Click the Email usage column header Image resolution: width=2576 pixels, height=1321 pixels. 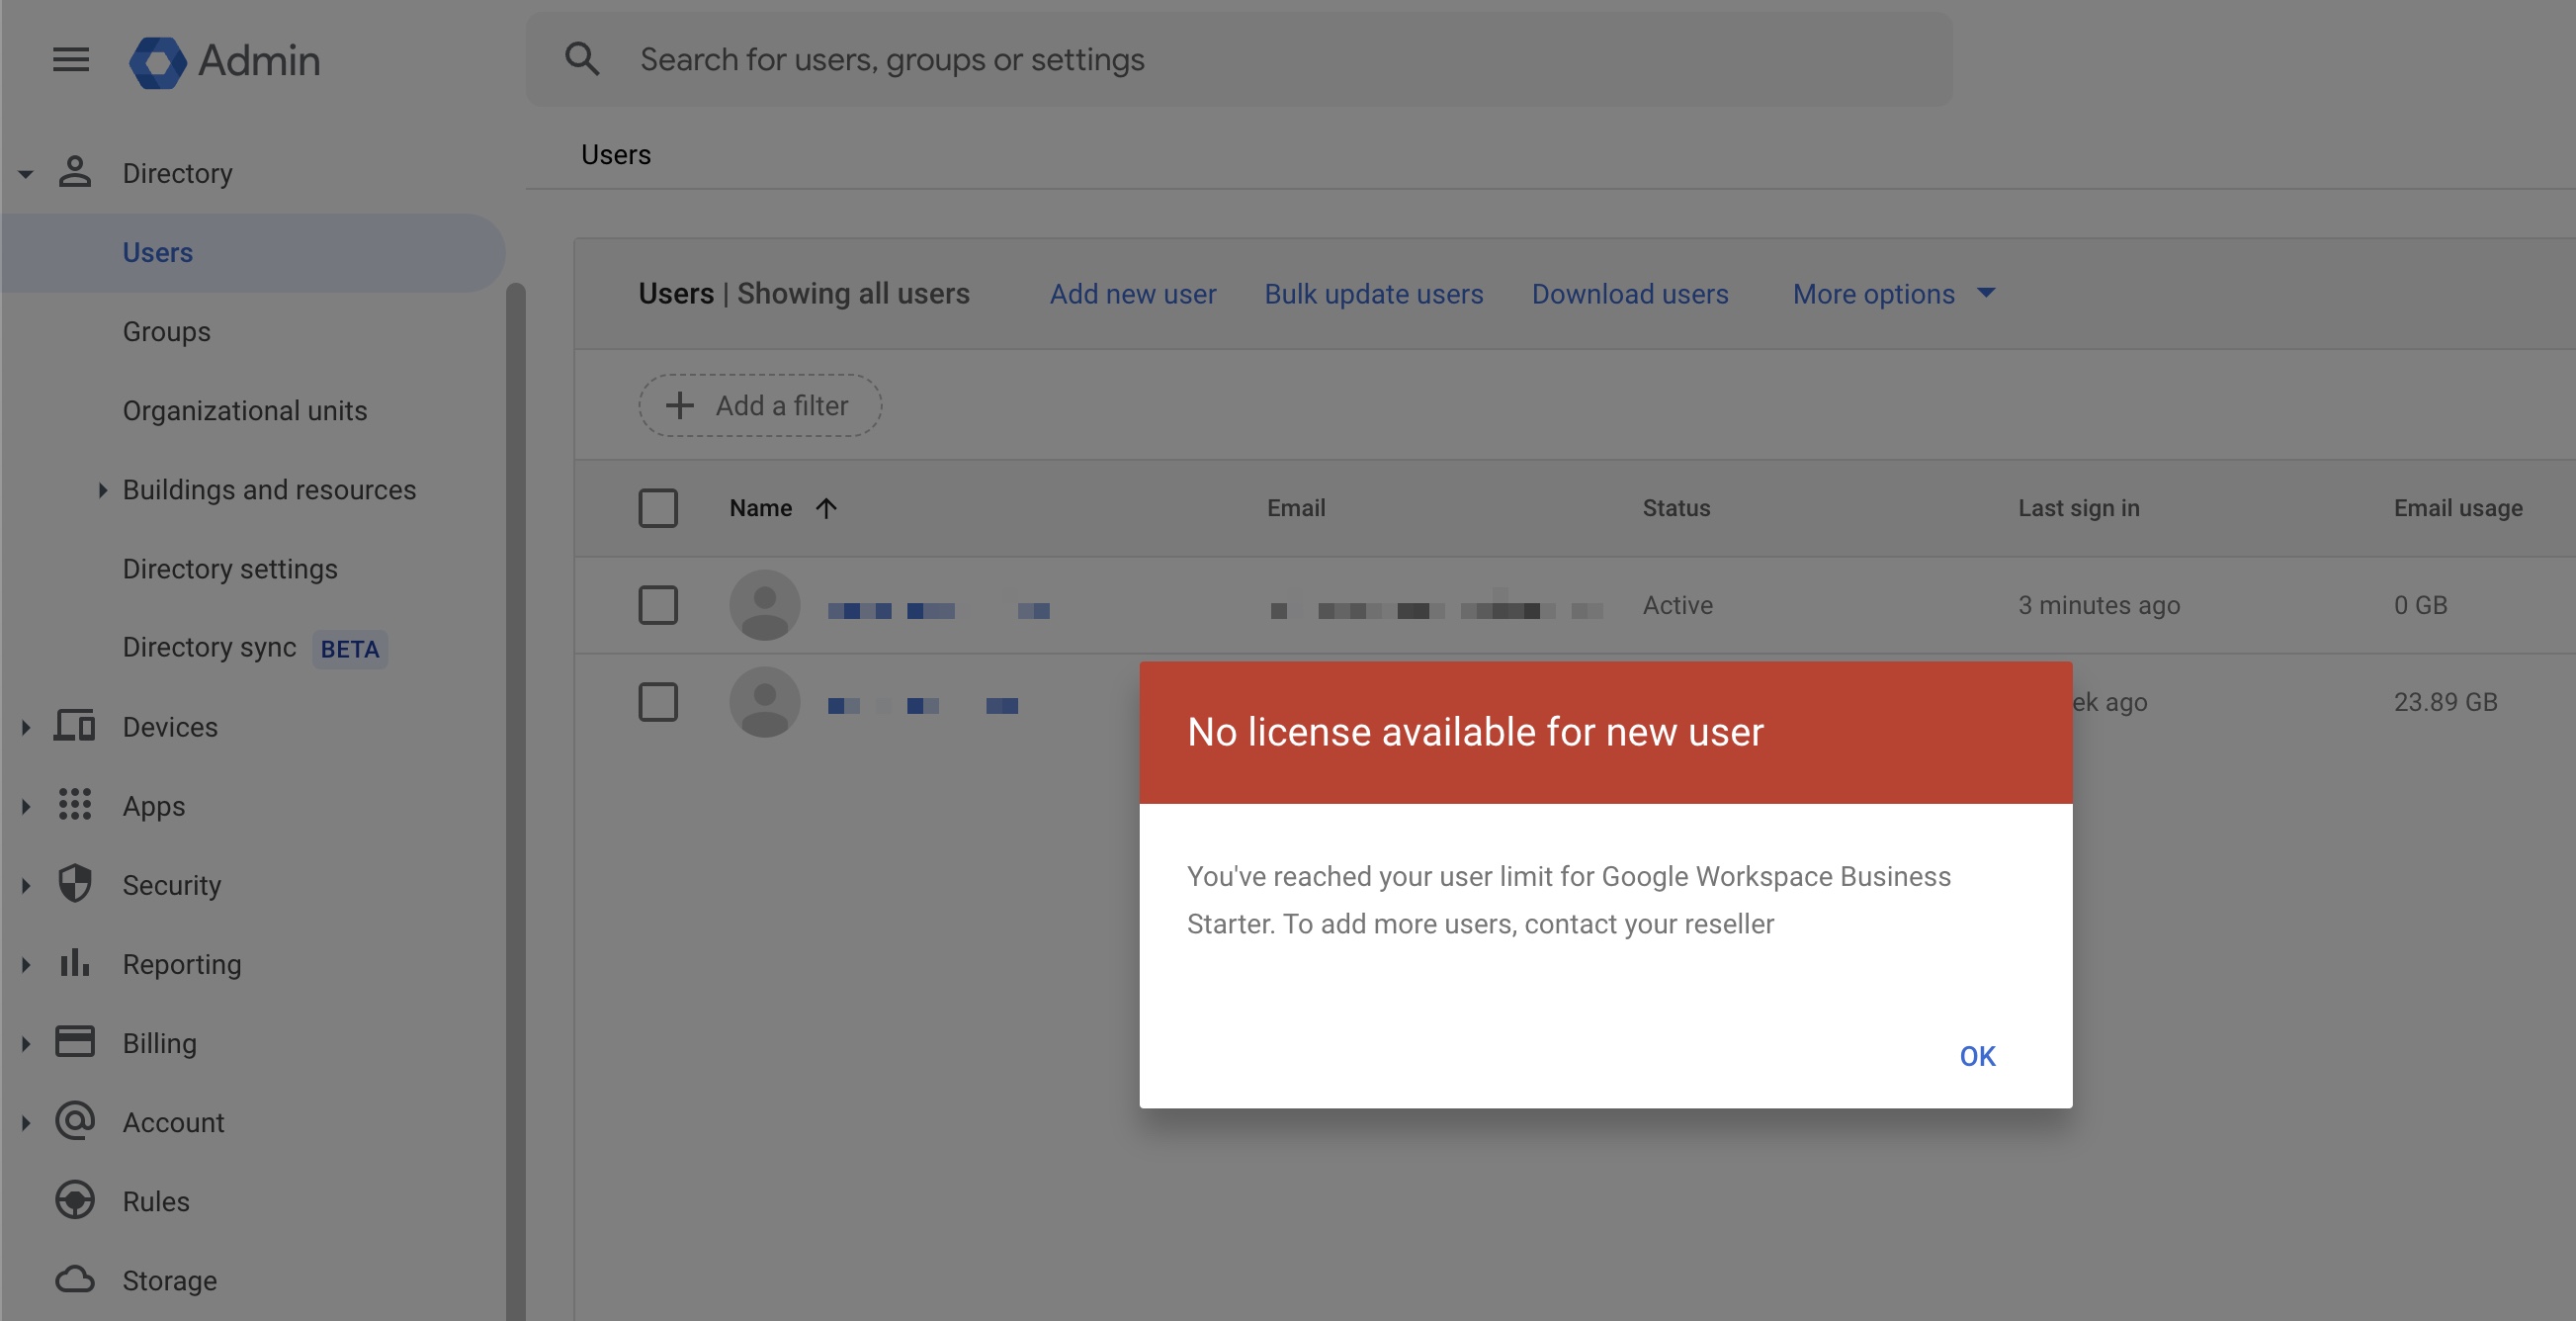pos(2457,508)
